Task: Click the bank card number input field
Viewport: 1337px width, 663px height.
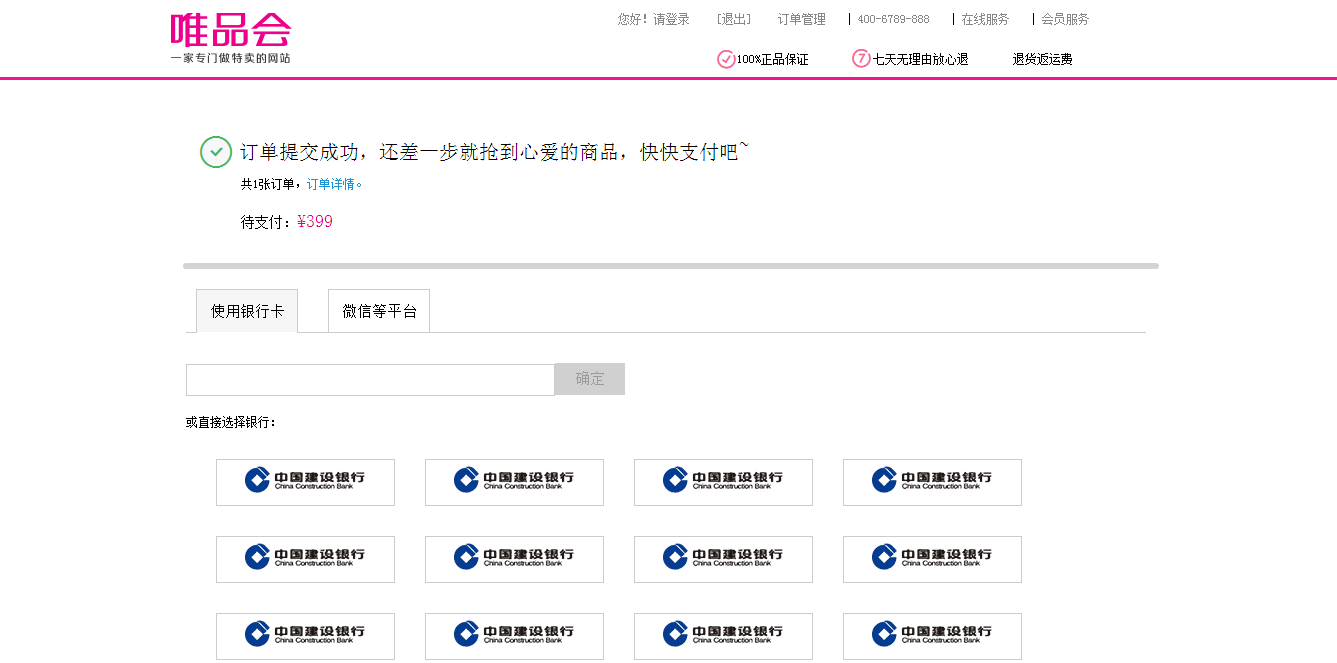Action: coord(370,380)
